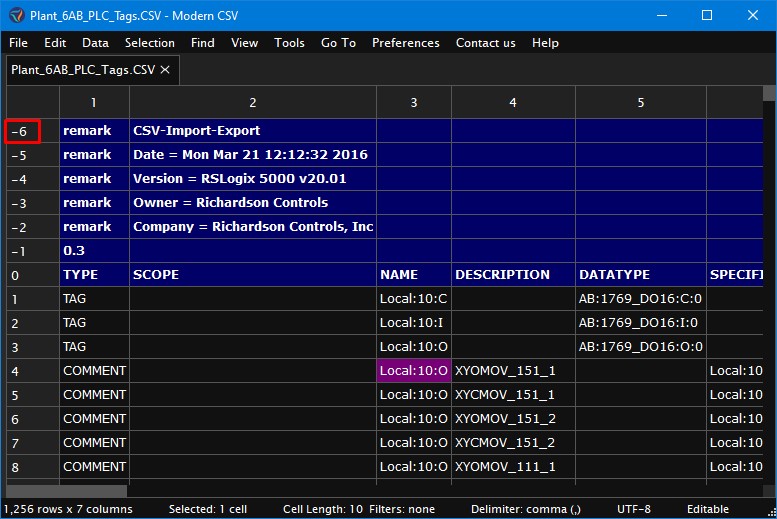Click the NAME header cell
Viewport: 777px width, 519px height.
(414, 275)
